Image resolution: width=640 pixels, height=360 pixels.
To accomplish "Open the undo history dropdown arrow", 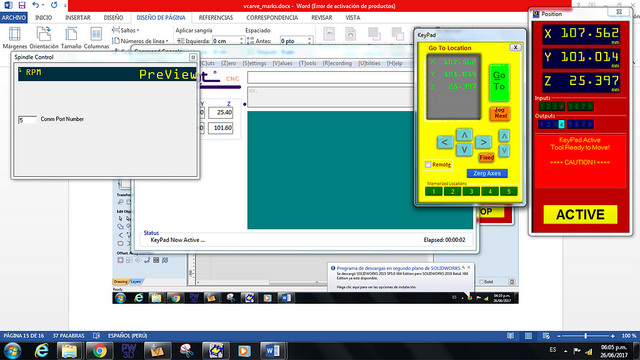I will [x=43, y=5].
